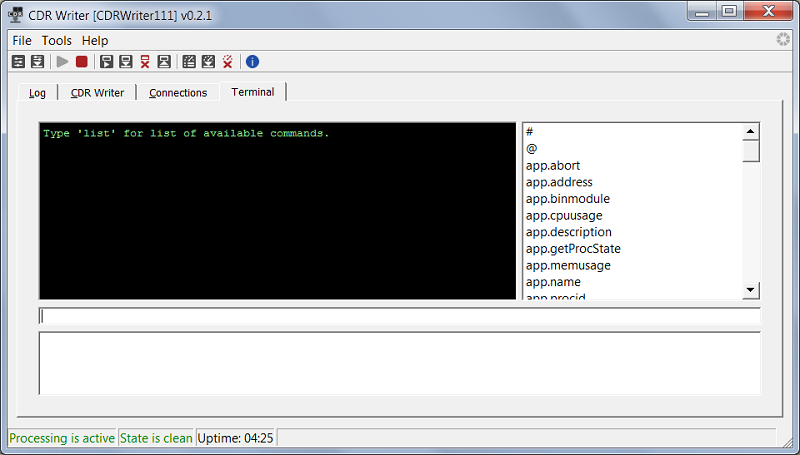Select the Terminal tab
800x455 pixels.
(x=253, y=92)
